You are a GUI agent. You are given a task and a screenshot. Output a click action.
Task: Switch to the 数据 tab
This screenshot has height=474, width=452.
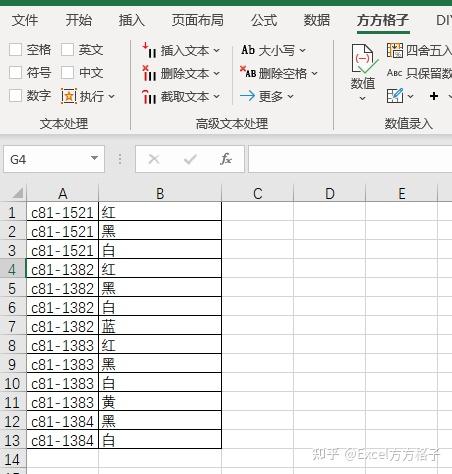point(317,20)
